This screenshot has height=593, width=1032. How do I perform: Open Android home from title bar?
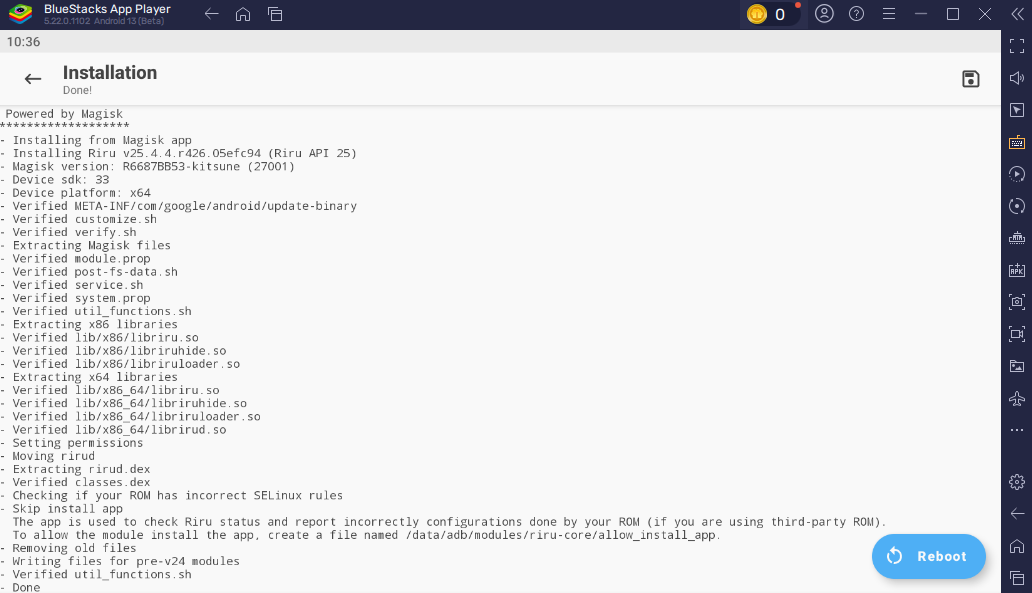pos(243,14)
